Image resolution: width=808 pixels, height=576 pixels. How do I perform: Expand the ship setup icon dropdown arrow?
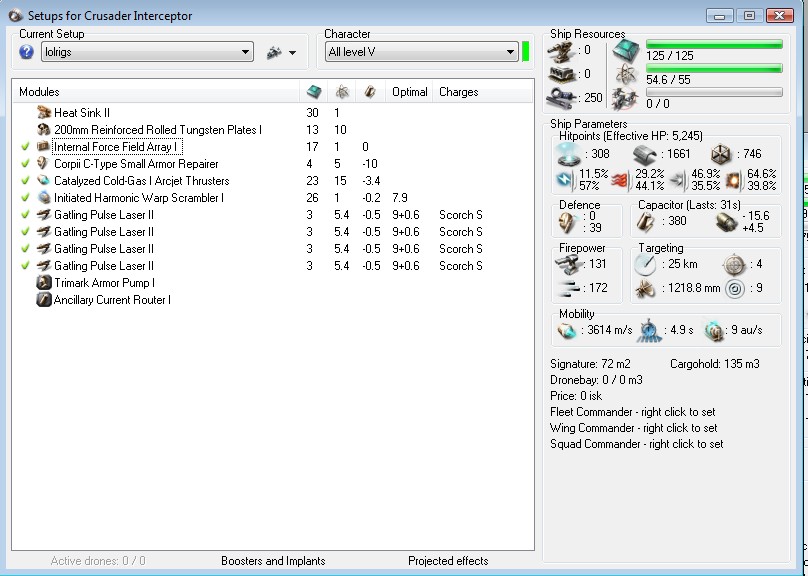(293, 53)
